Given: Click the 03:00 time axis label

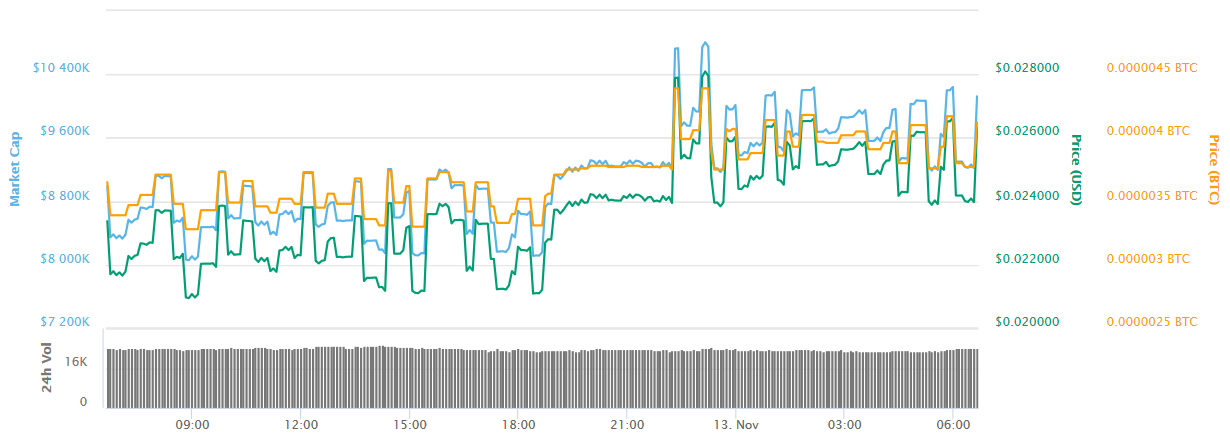Looking at the screenshot, I should [x=844, y=424].
